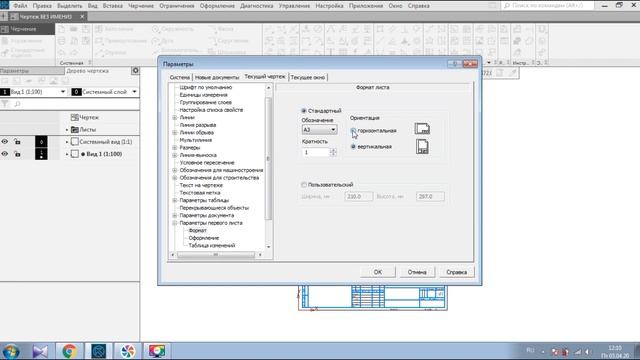Open the Файл menu

[x=20, y=6]
